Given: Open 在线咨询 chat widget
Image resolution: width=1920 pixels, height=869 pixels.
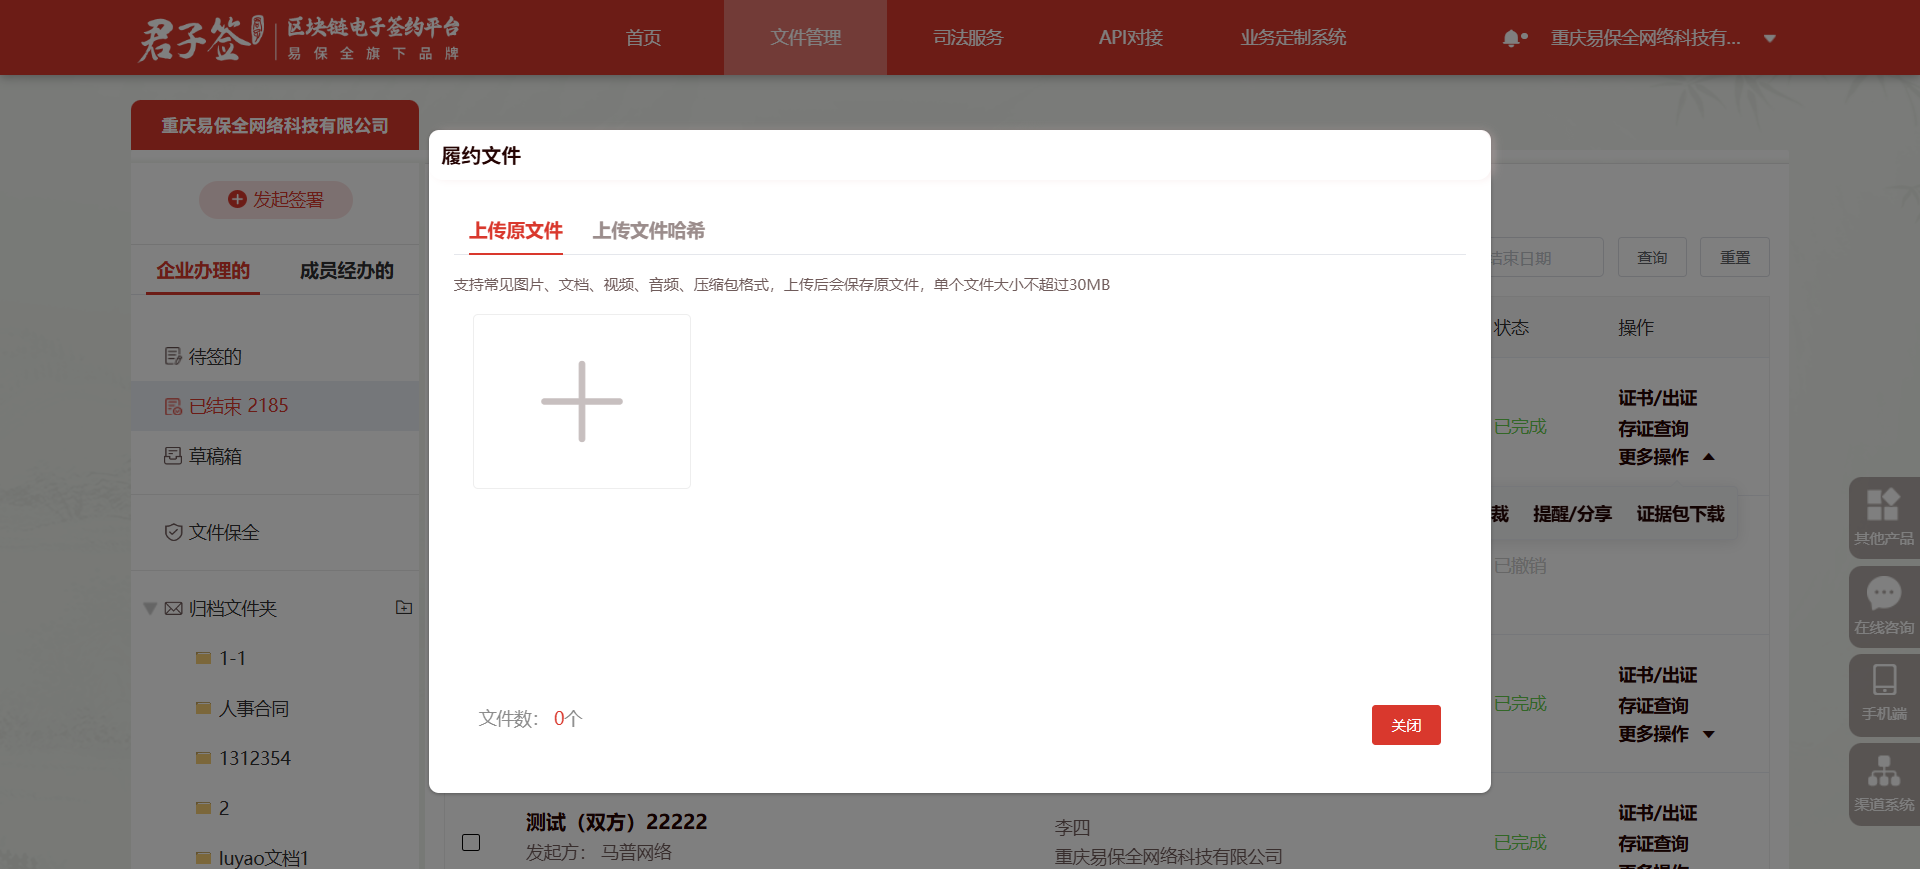Looking at the screenshot, I should [1883, 604].
